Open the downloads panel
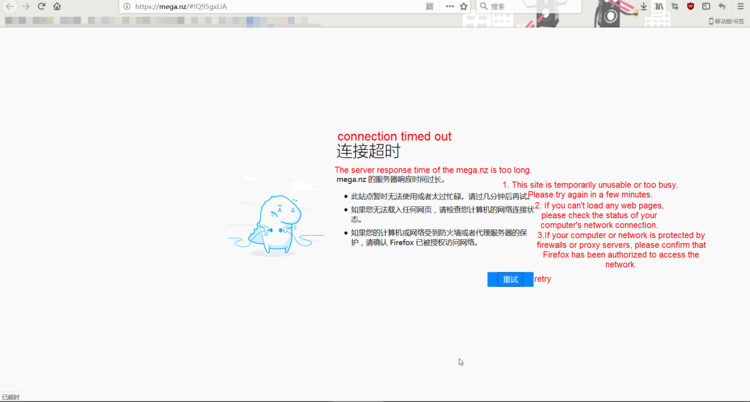 coord(644,6)
